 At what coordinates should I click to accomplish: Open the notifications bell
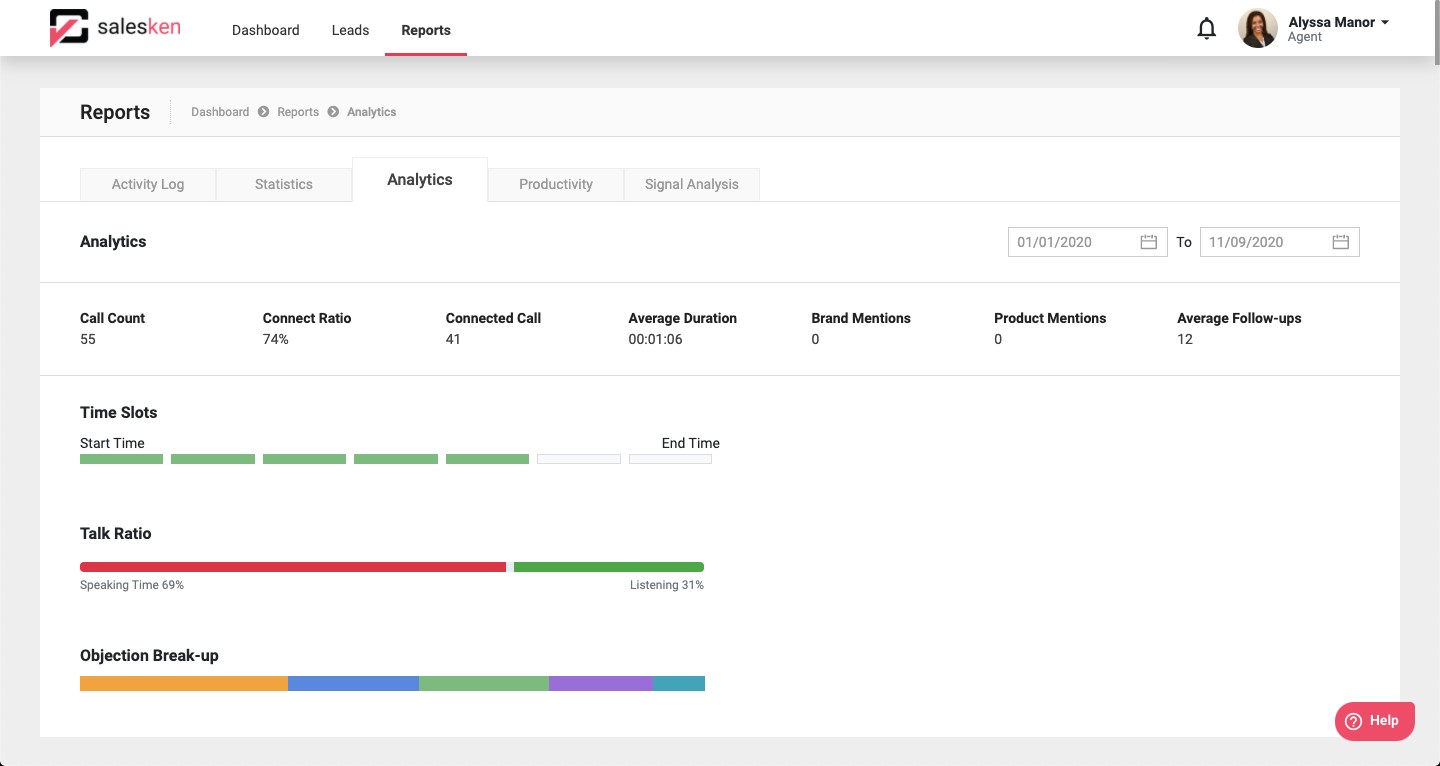click(1207, 29)
